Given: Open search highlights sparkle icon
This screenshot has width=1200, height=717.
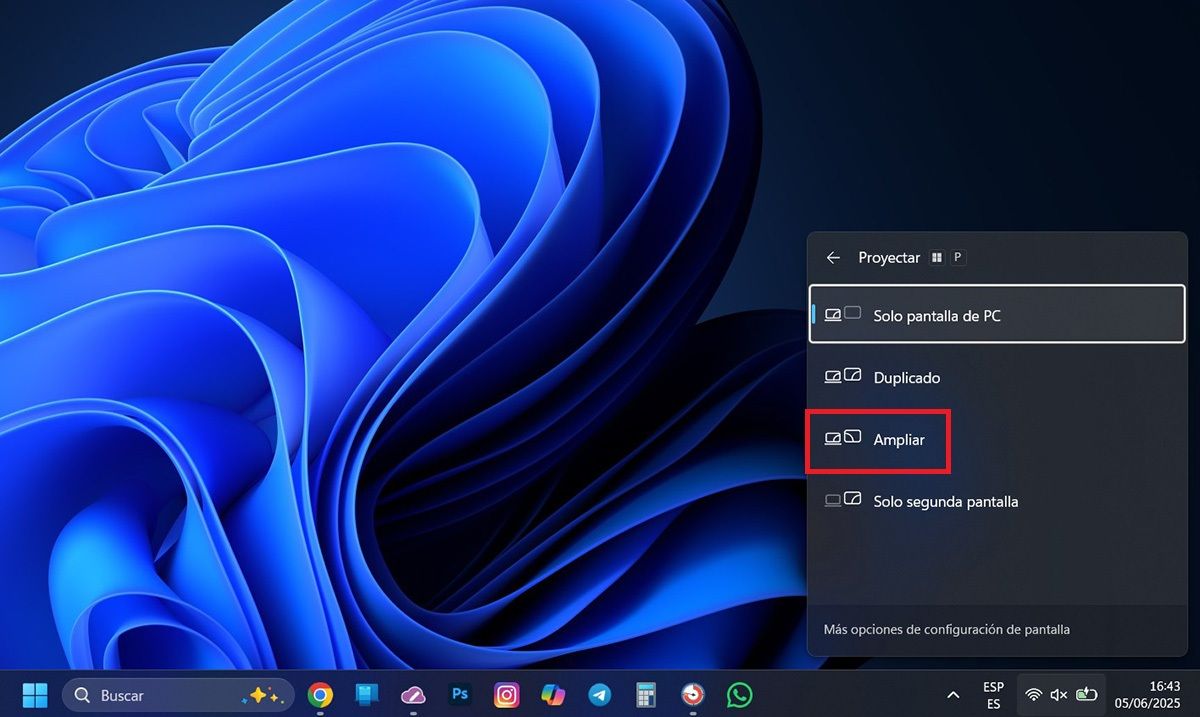Looking at the screenshot, I should (263, 695).
